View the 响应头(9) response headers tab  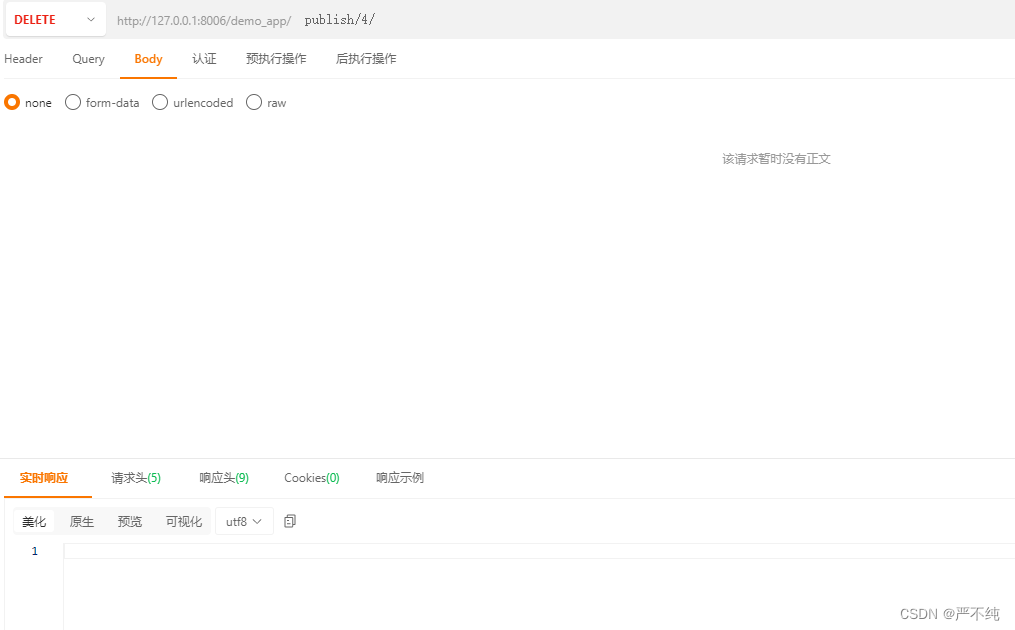tap(223, 477)
